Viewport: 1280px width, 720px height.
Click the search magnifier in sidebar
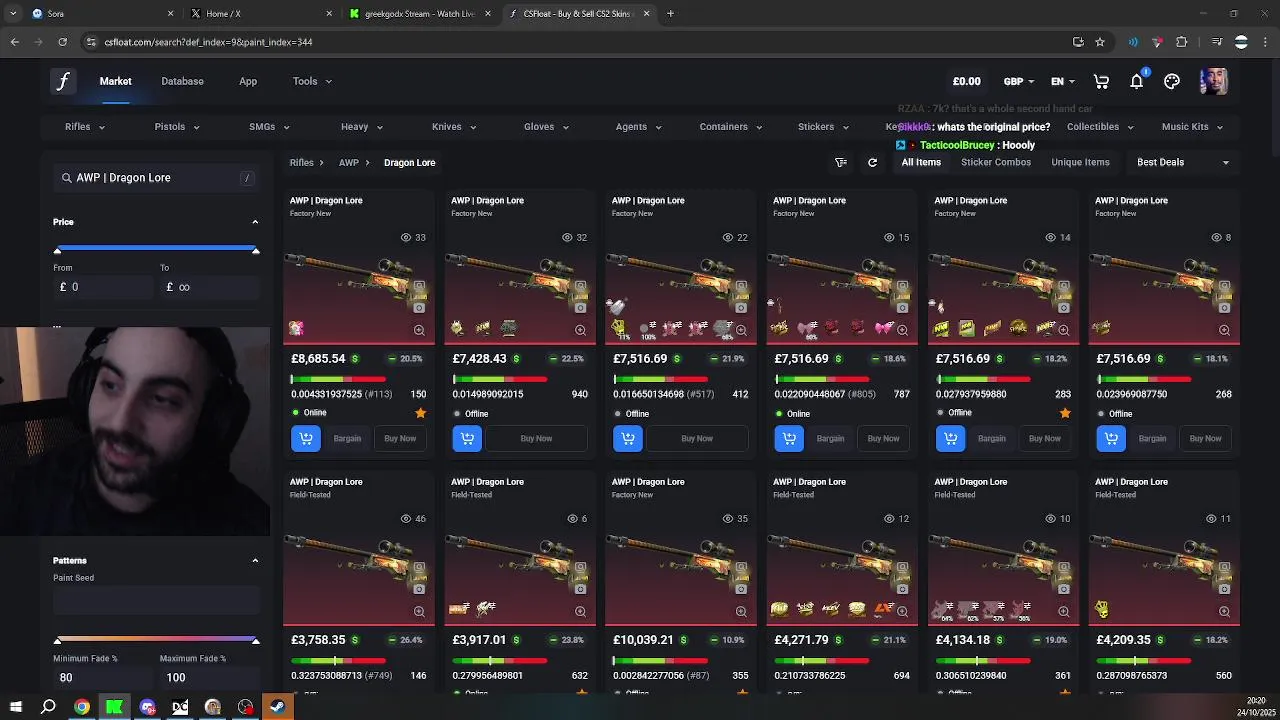coord(67,178)
